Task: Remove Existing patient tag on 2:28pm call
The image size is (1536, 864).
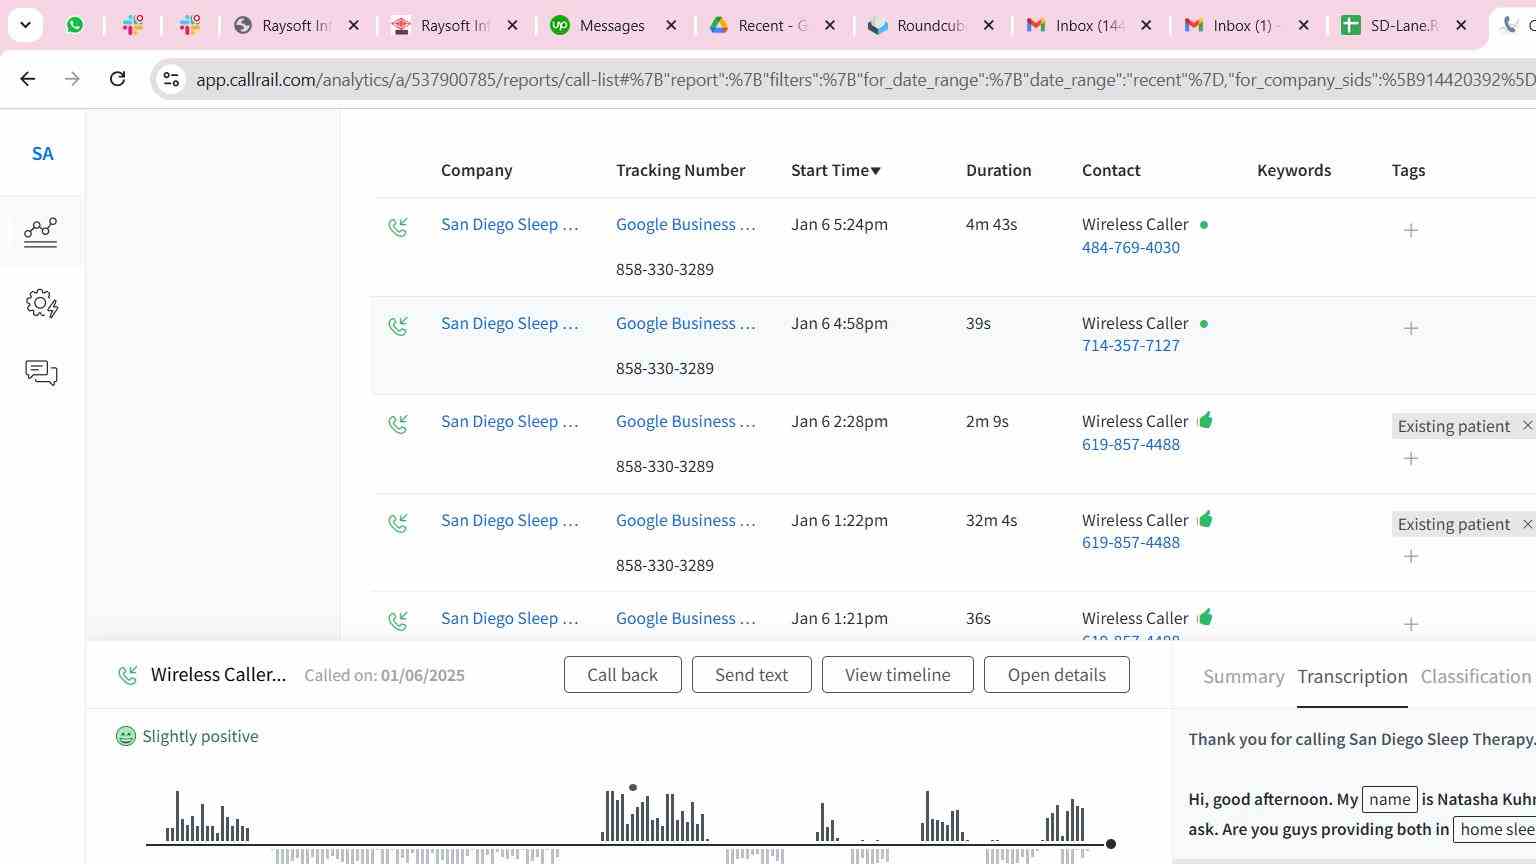Action: coord(1527,426)
